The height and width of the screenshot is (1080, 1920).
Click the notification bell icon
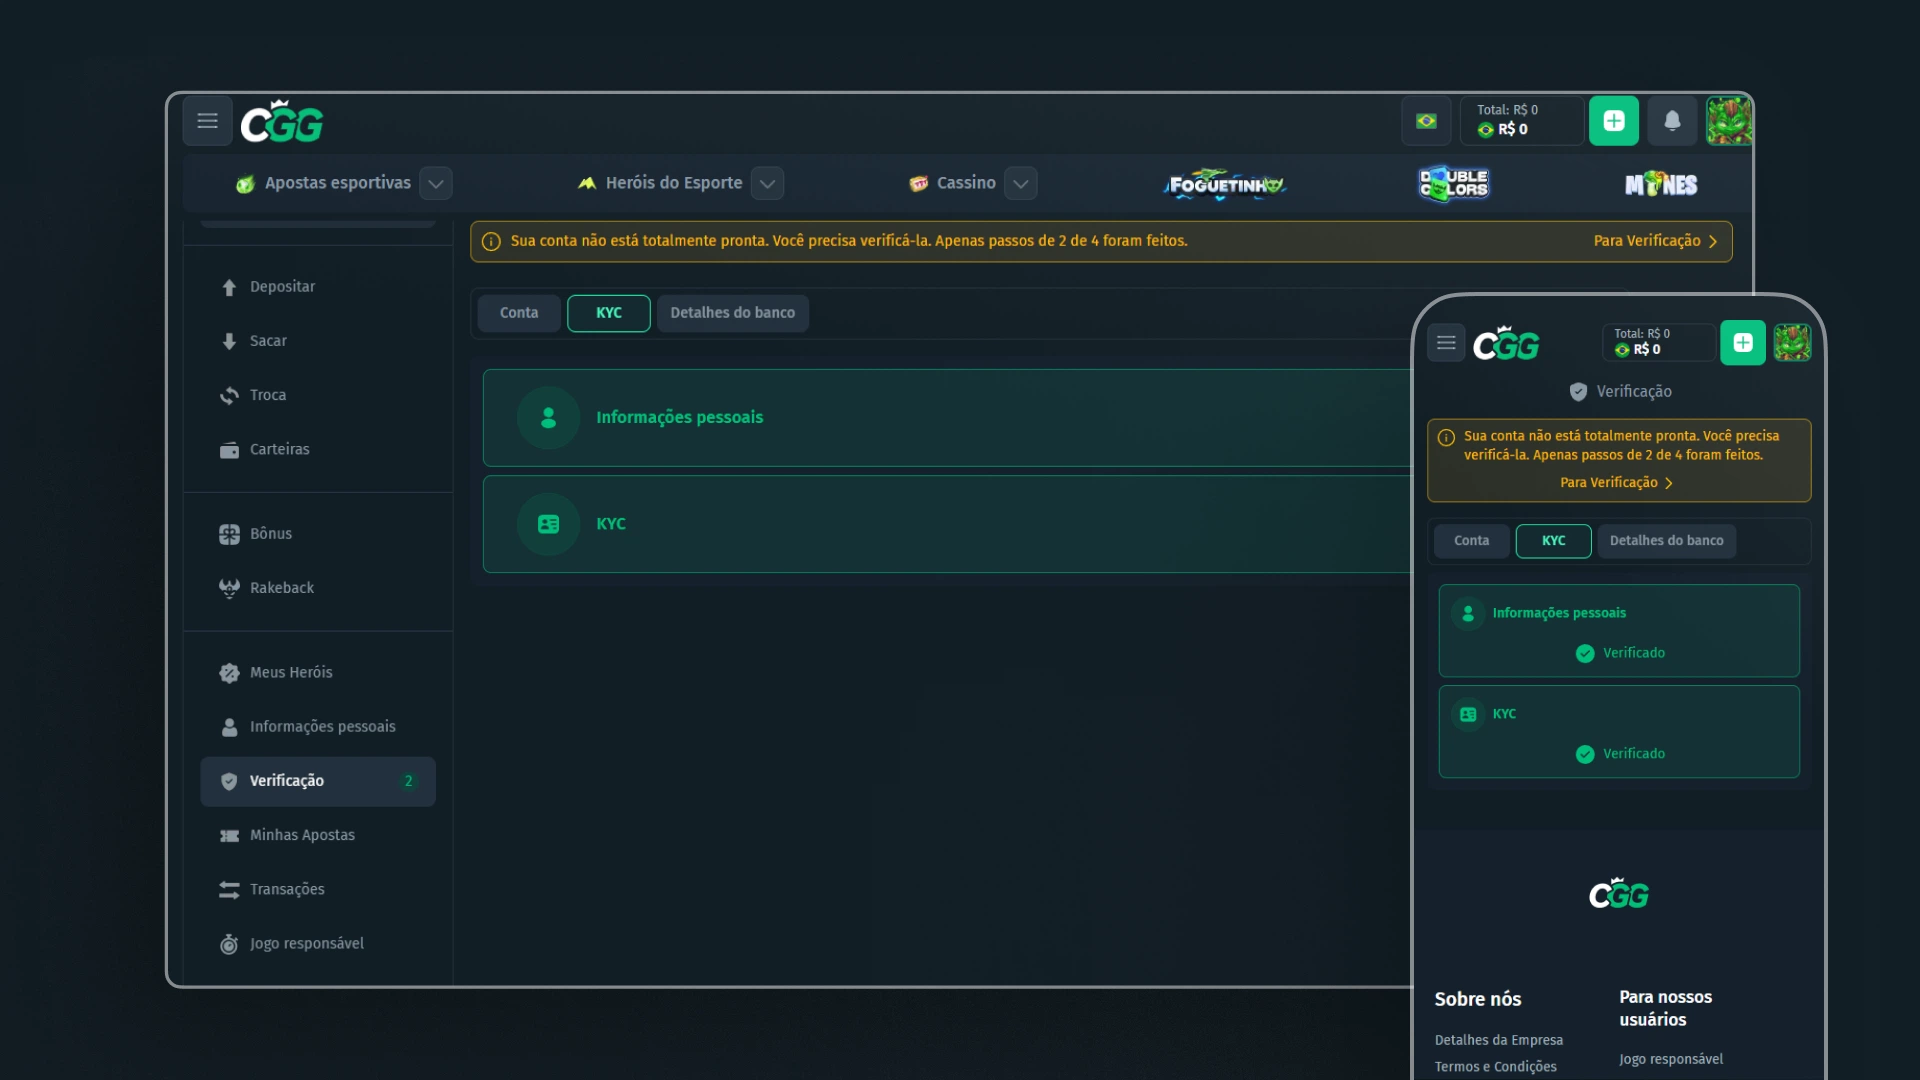1672,121
